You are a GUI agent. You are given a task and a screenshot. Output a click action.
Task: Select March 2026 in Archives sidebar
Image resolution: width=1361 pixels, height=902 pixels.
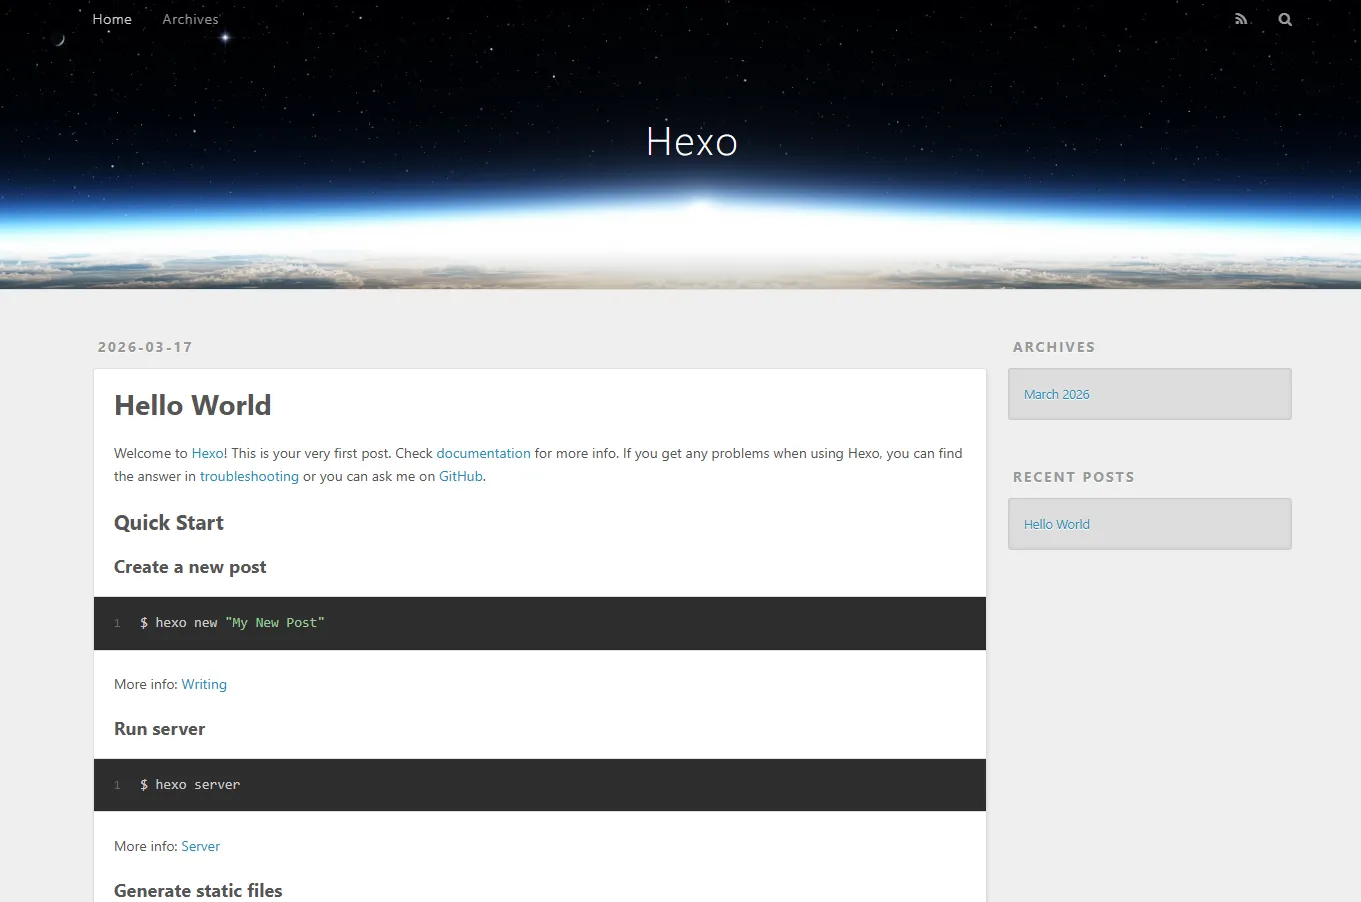point(1056,394)
